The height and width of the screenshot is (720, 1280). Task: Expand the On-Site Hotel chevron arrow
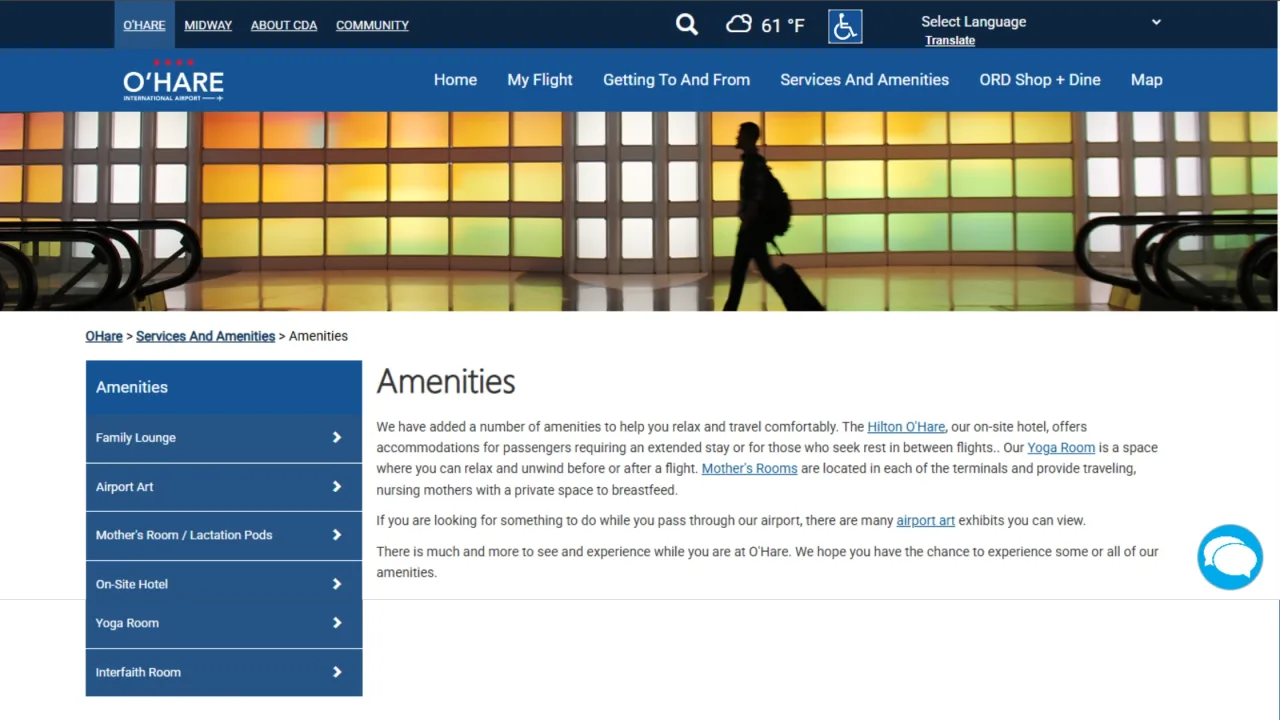click(x=337, y=584)
